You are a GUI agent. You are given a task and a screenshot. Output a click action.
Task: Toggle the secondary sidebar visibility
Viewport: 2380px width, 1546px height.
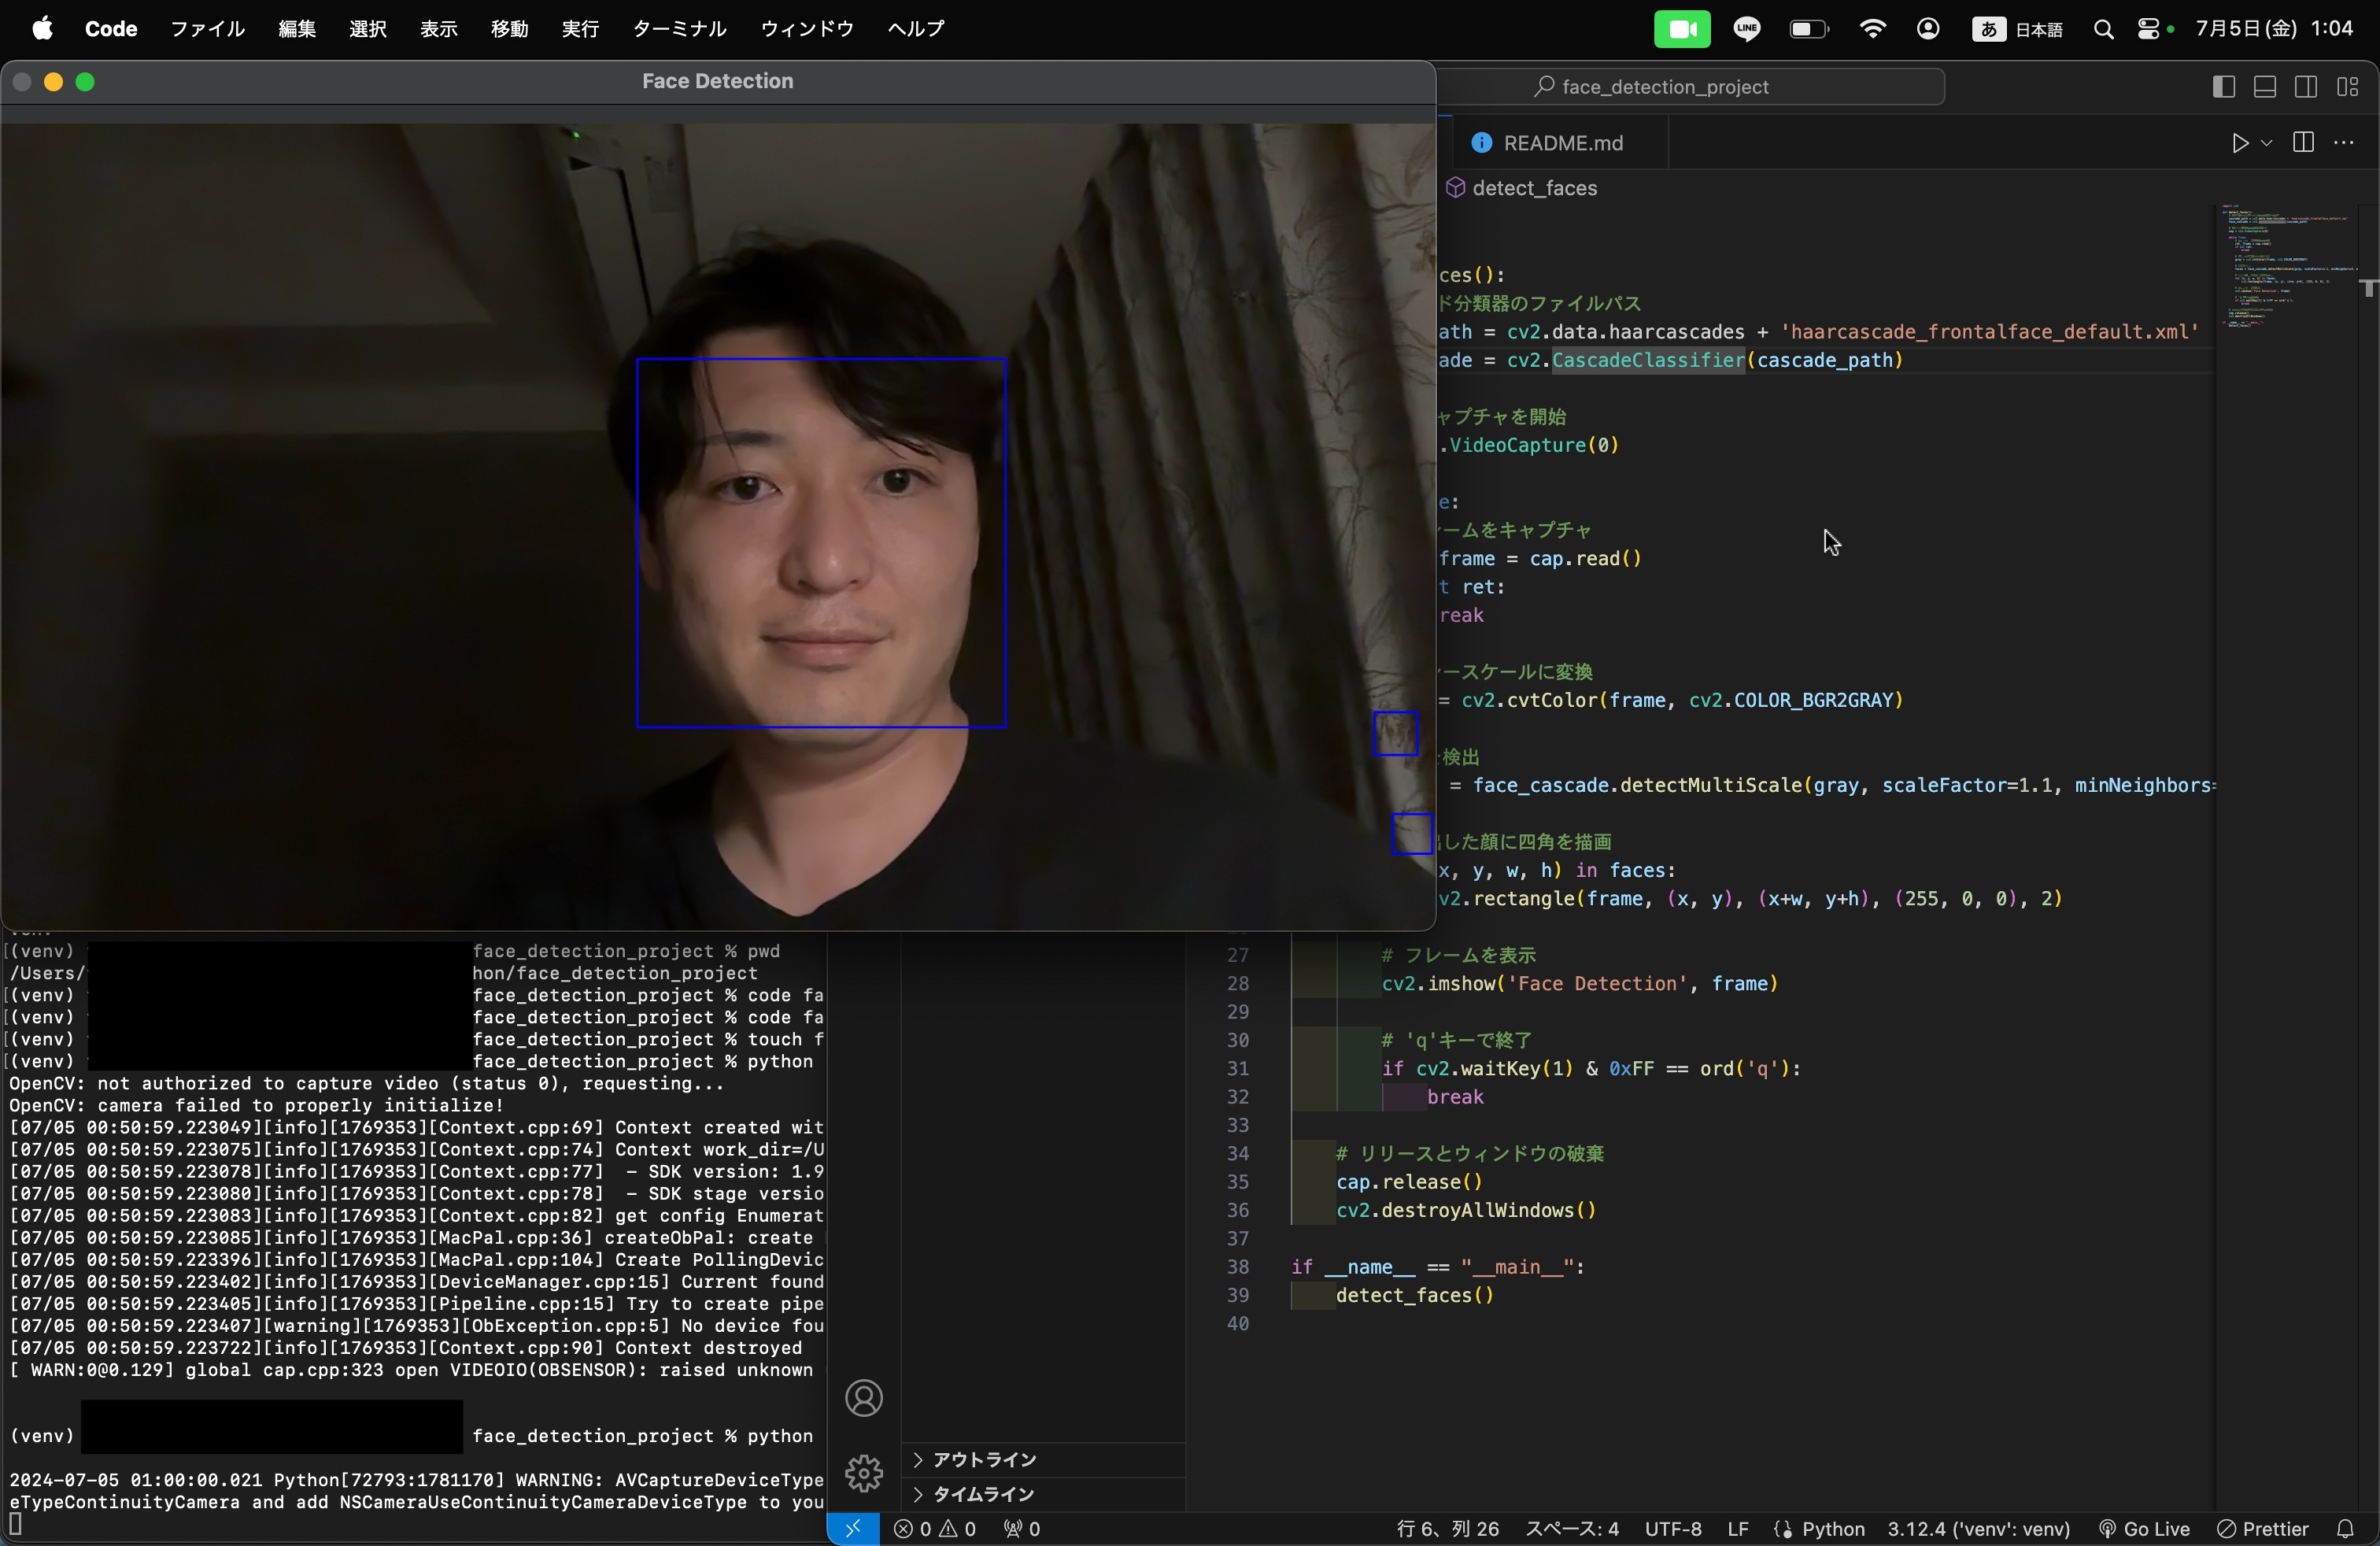click(x=2307, y=86)
